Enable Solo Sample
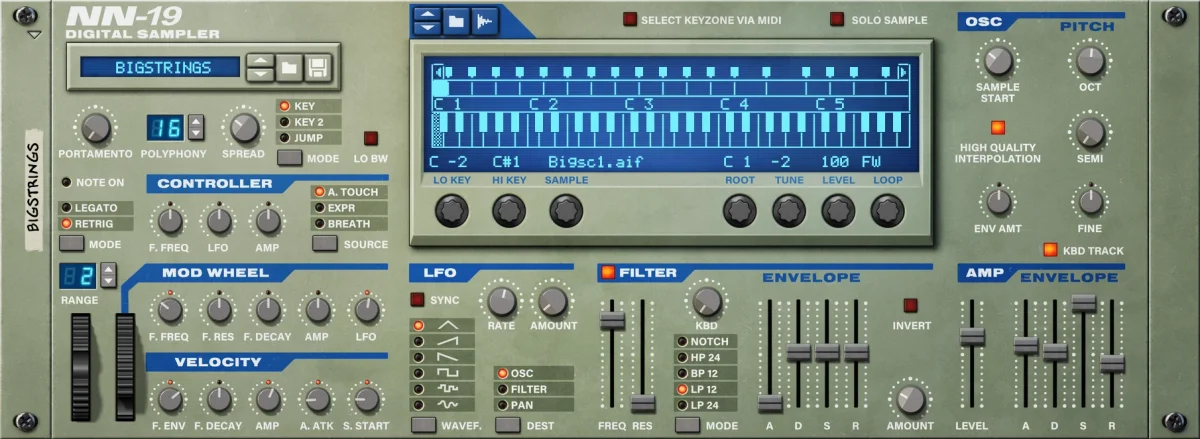 (836, 19)
